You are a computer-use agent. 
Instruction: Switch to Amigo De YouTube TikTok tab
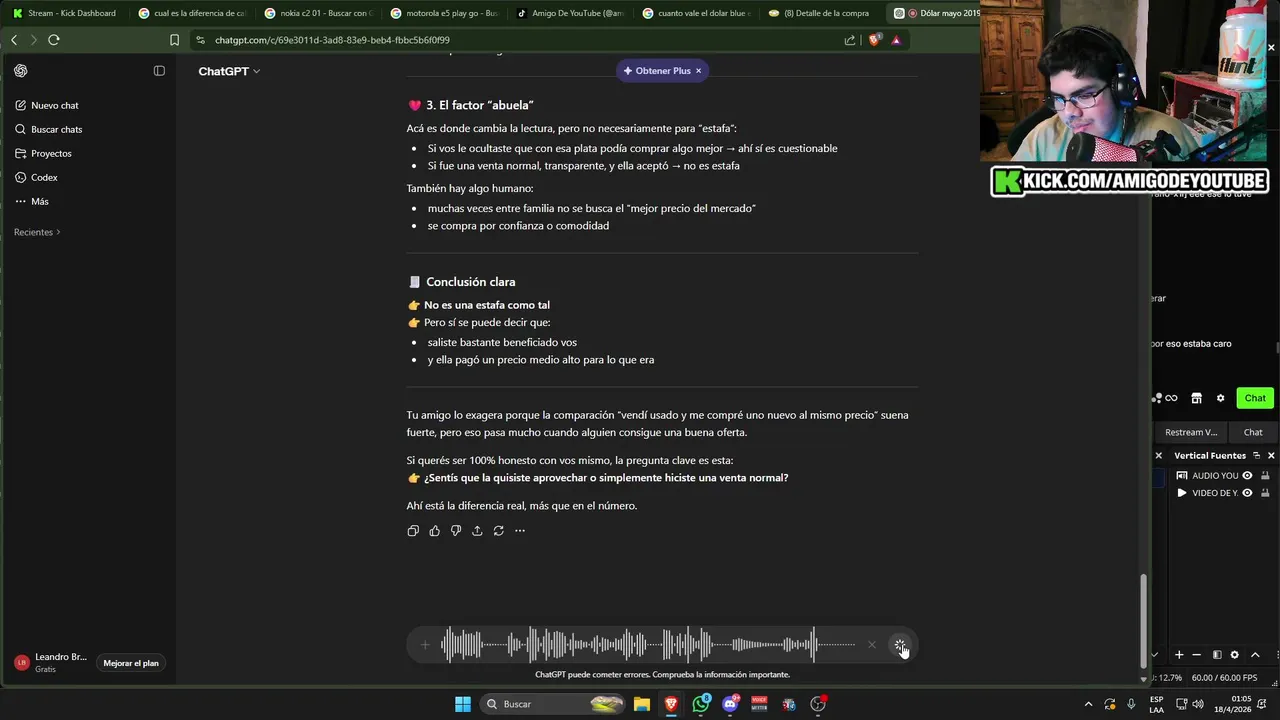coord(570,13)
